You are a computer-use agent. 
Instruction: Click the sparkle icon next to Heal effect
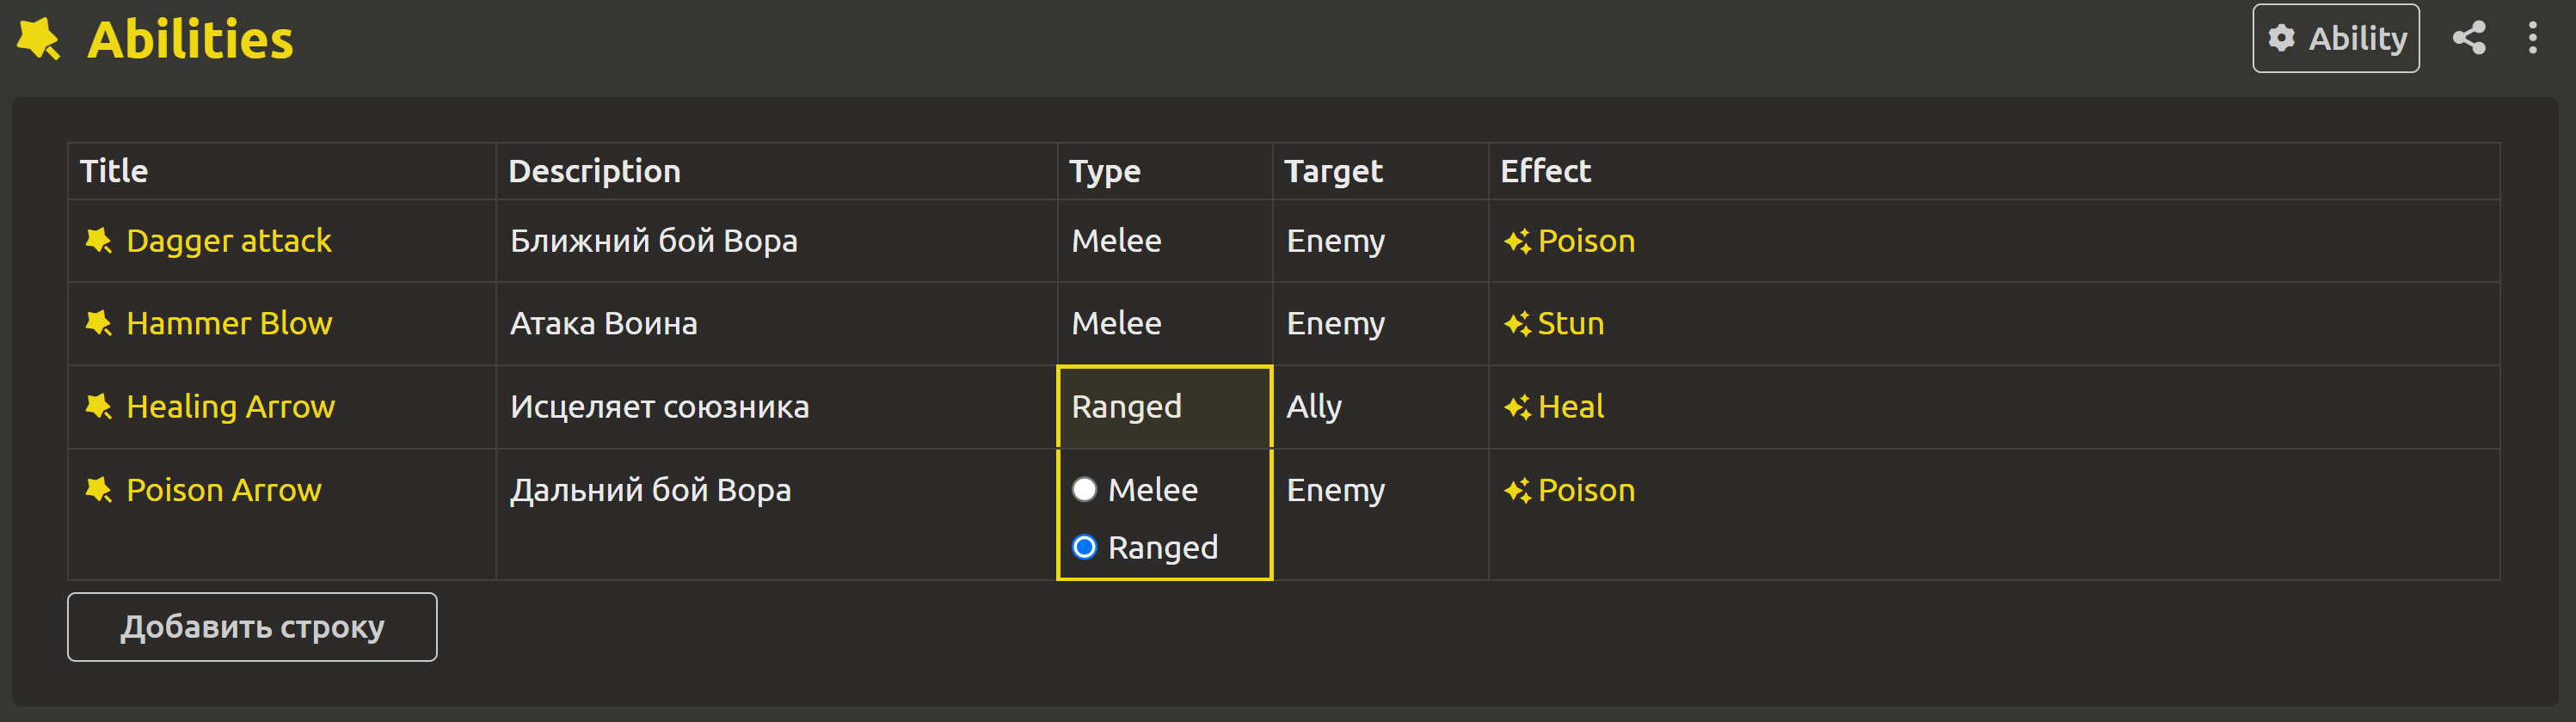tap(1517, 407)
